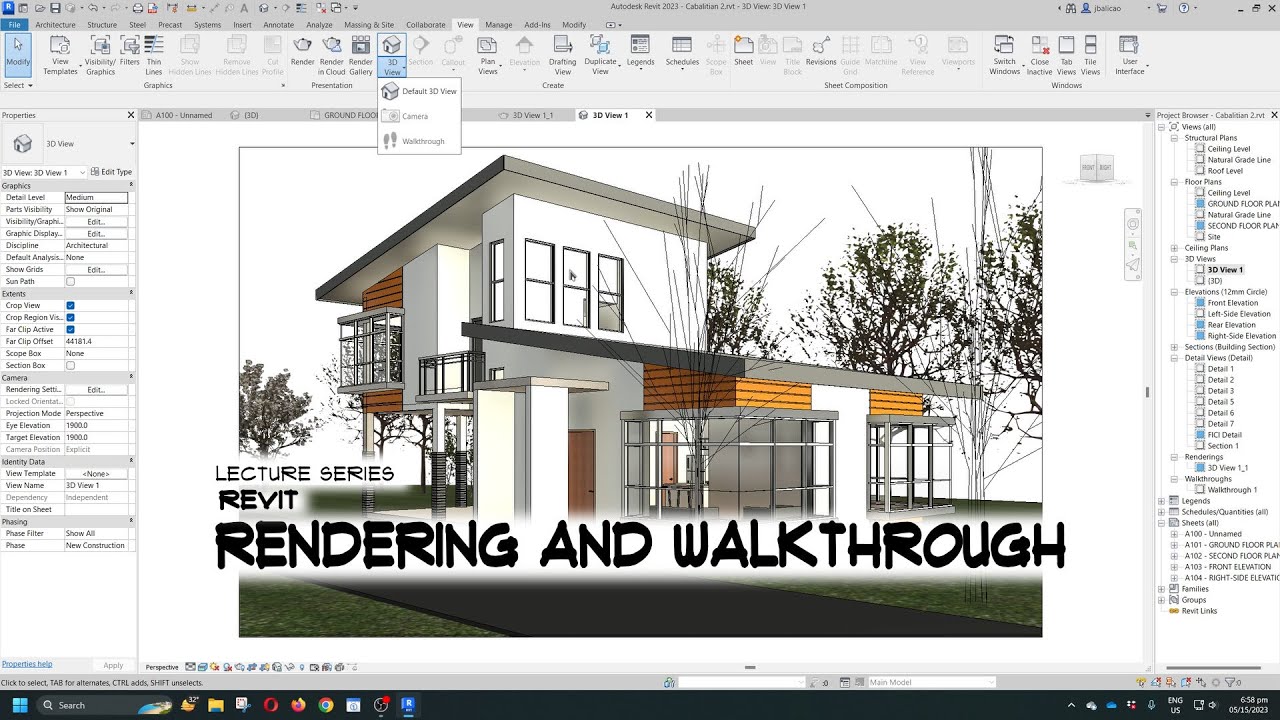The height and width of the screenshot is (720, 1280).
Task: Expand the Families tree node
Action: click(x=1161, y=589)
